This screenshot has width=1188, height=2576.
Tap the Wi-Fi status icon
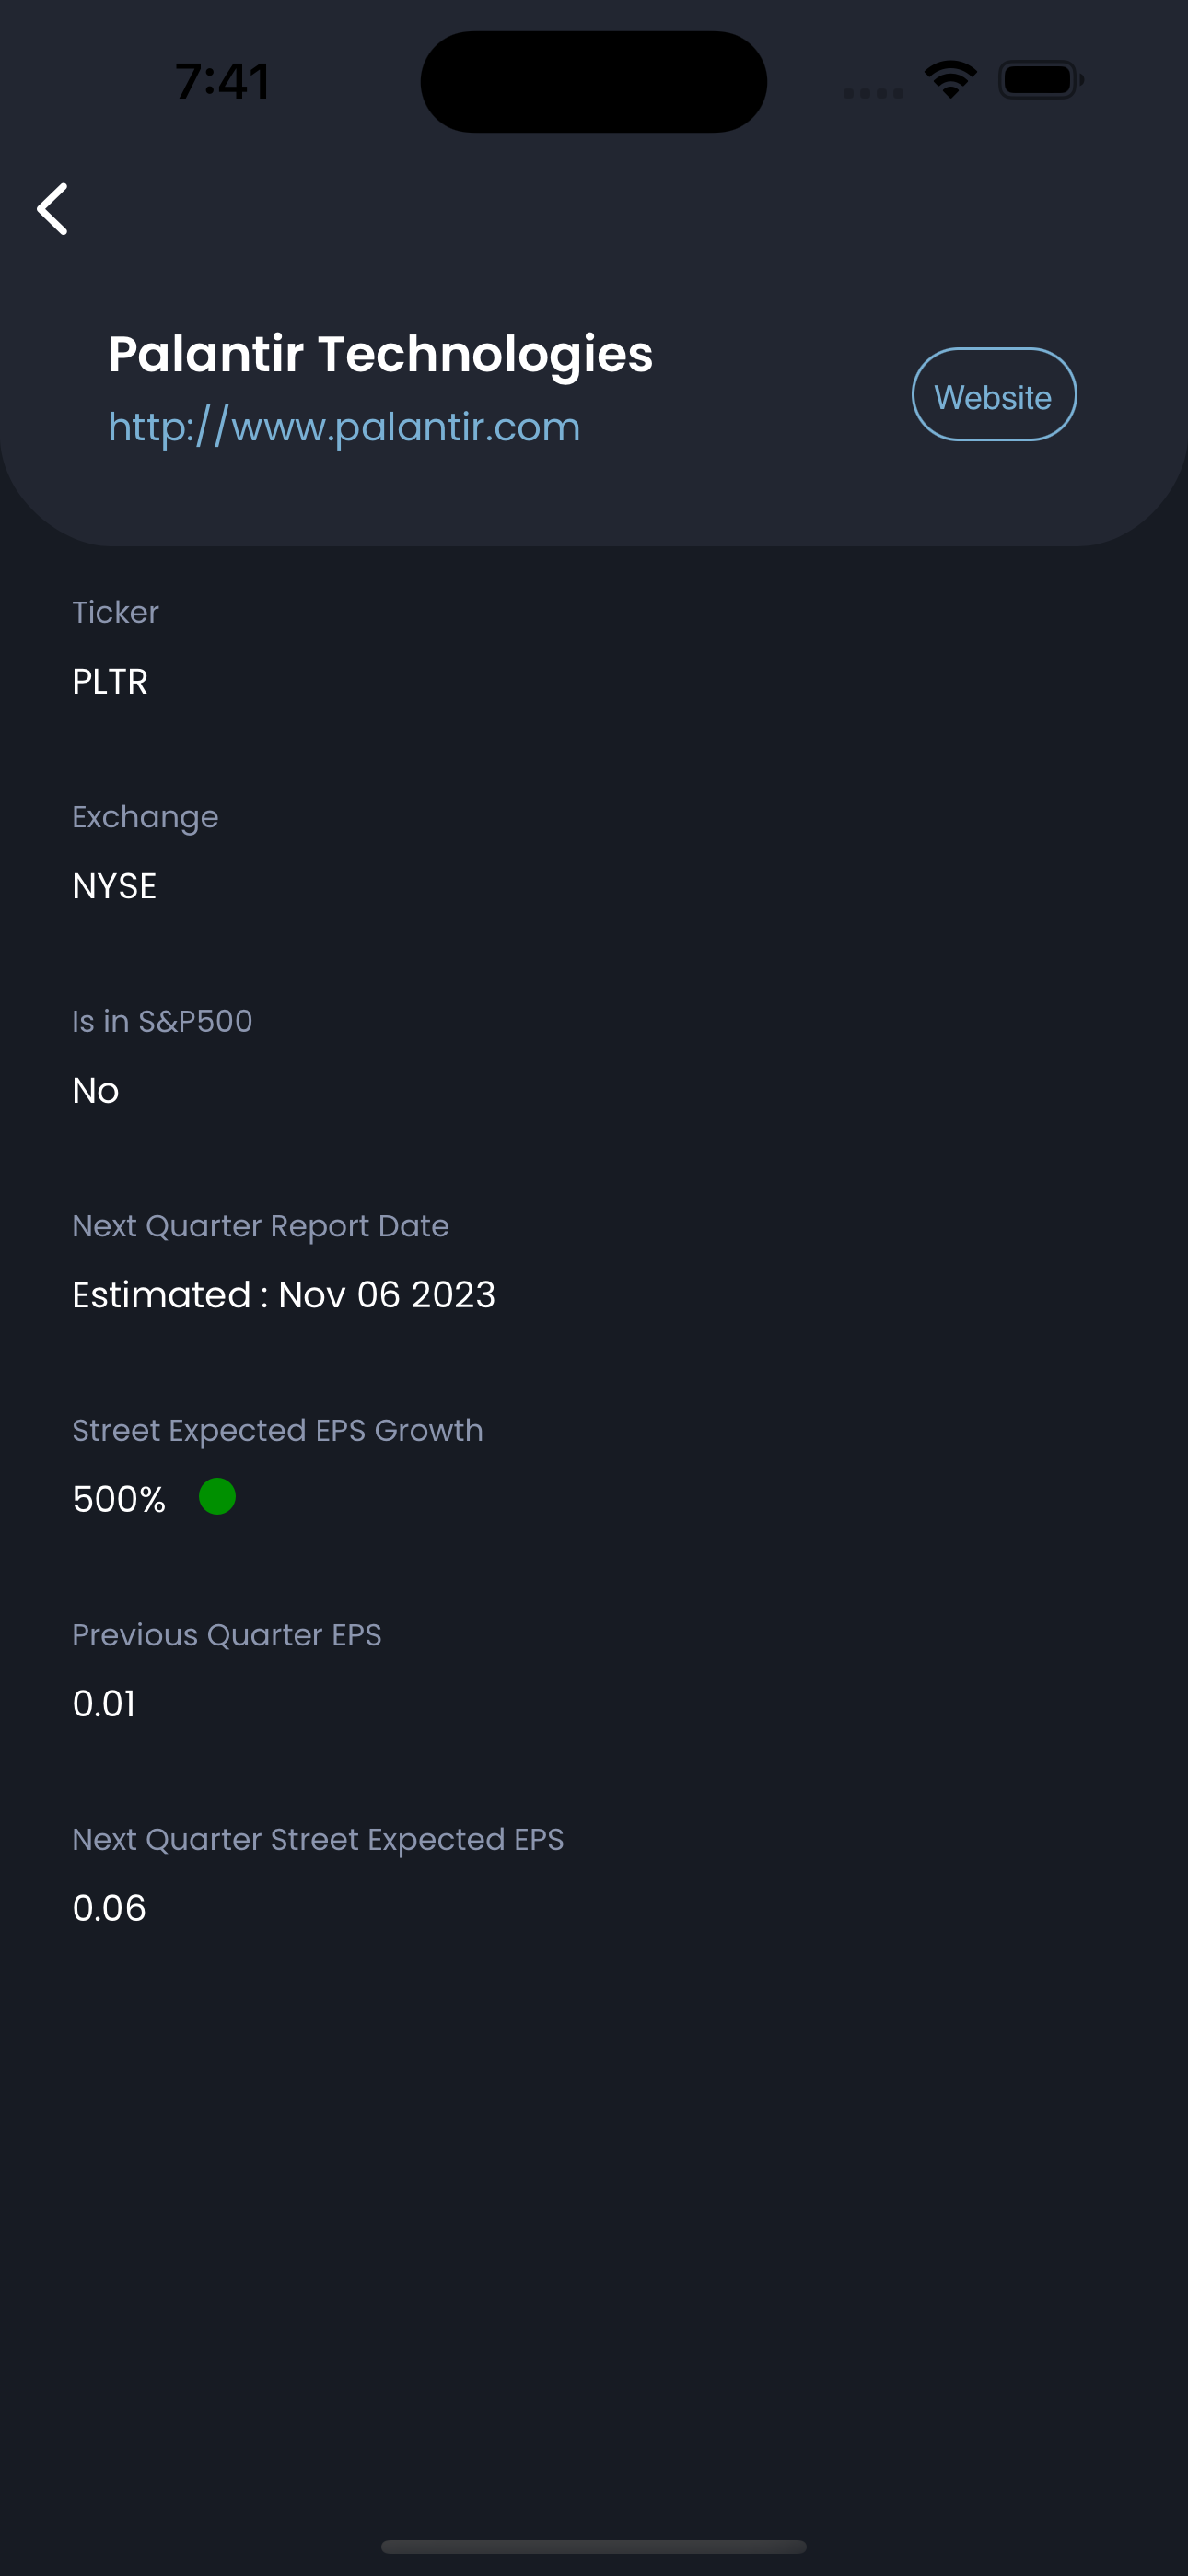click(x=950, y=80)
